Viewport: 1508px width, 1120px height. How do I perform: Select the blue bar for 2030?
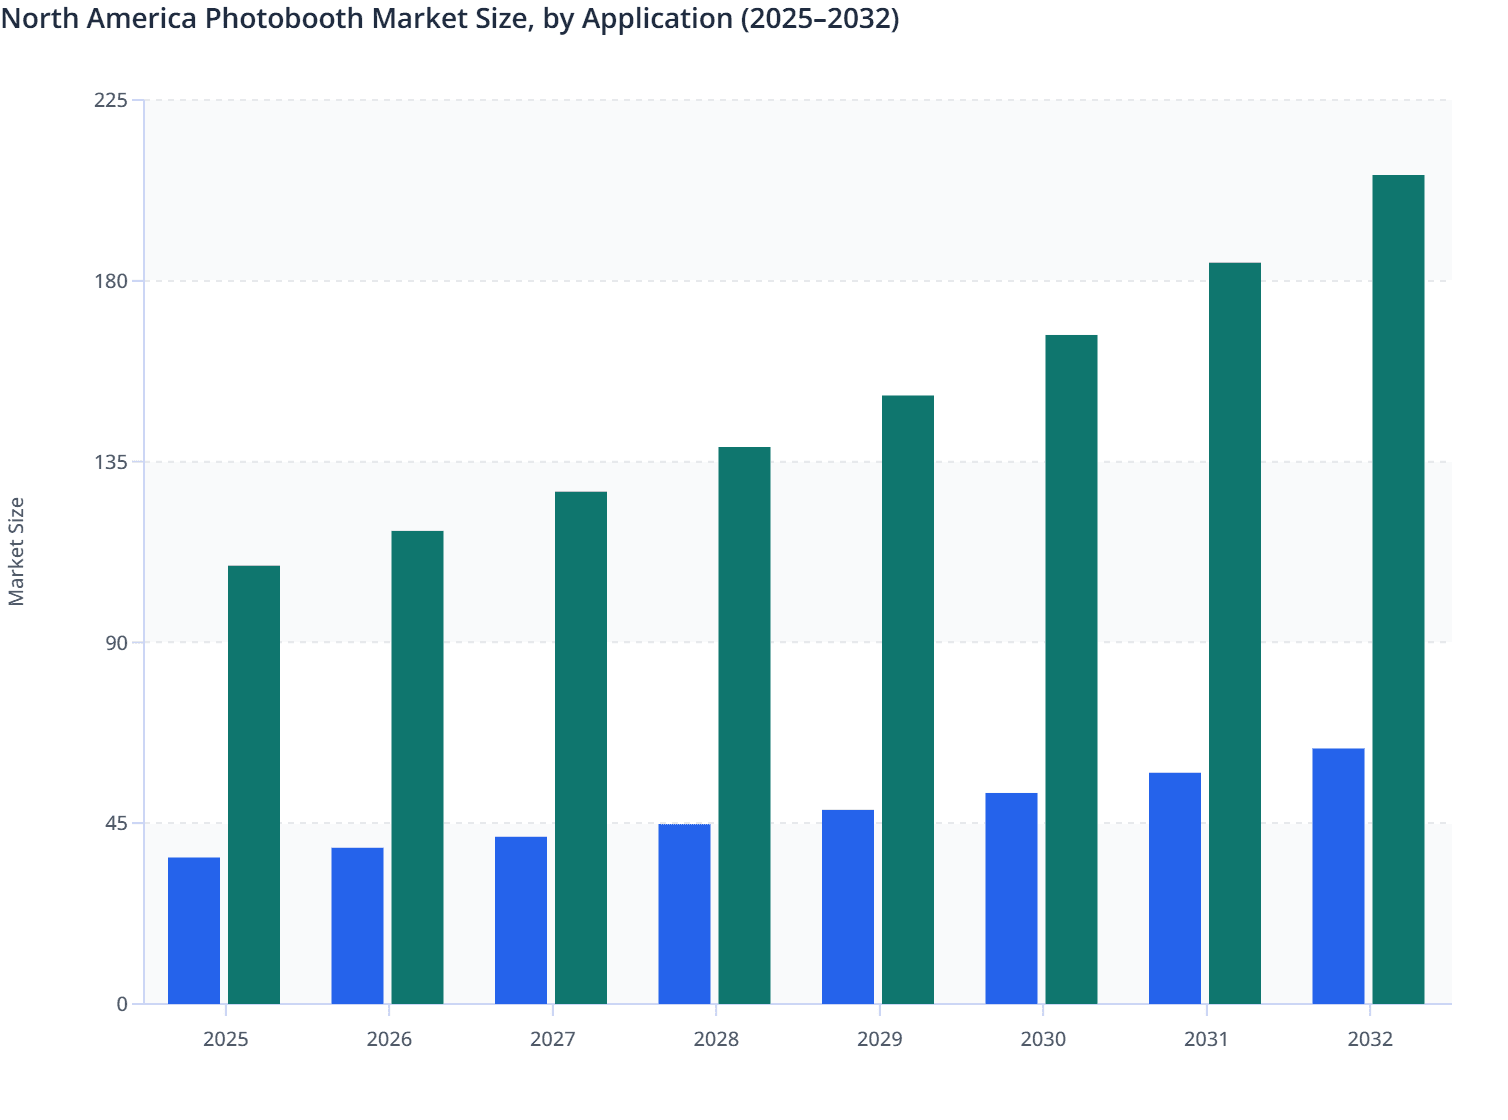pyautogui.click(x=1011, y=900)
